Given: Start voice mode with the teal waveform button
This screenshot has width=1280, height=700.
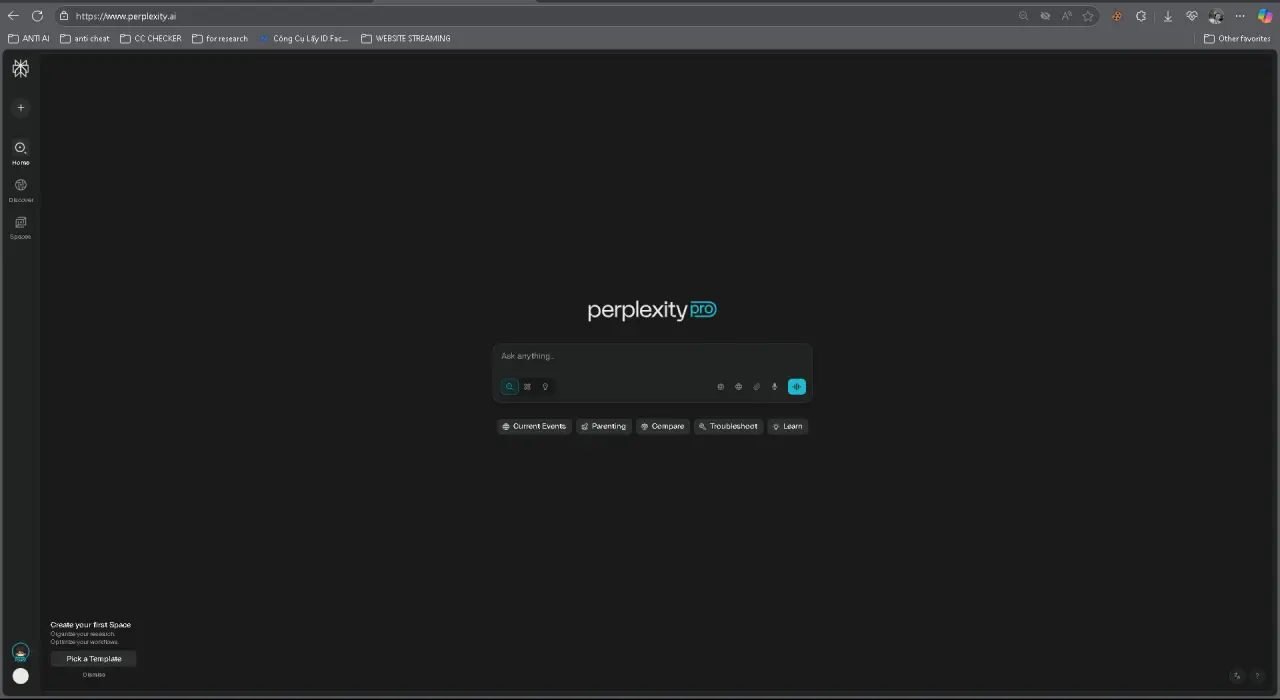Looking at the screenshot, I should pos(796,386).
